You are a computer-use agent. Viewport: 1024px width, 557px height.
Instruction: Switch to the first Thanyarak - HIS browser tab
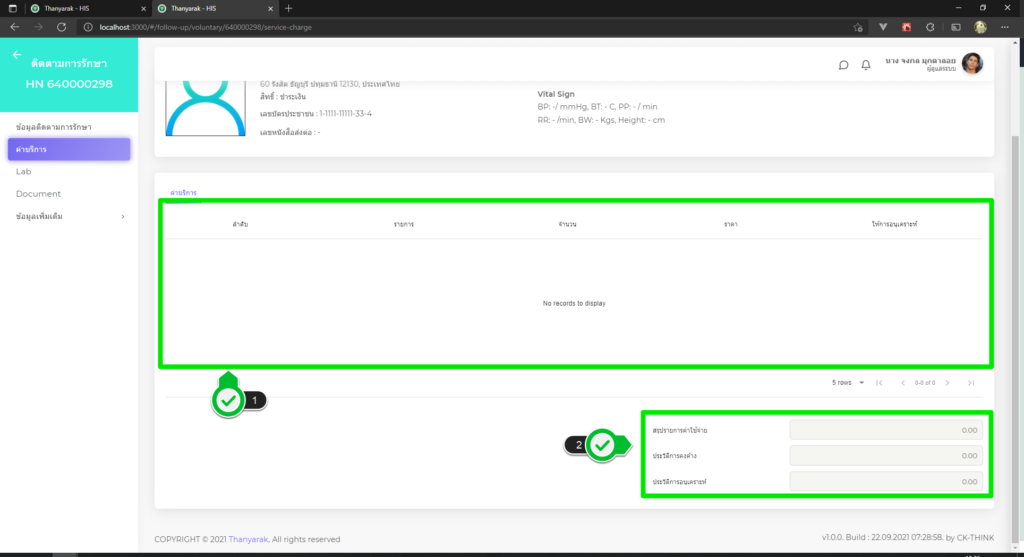pyautogui.click(x=70, y=8)
